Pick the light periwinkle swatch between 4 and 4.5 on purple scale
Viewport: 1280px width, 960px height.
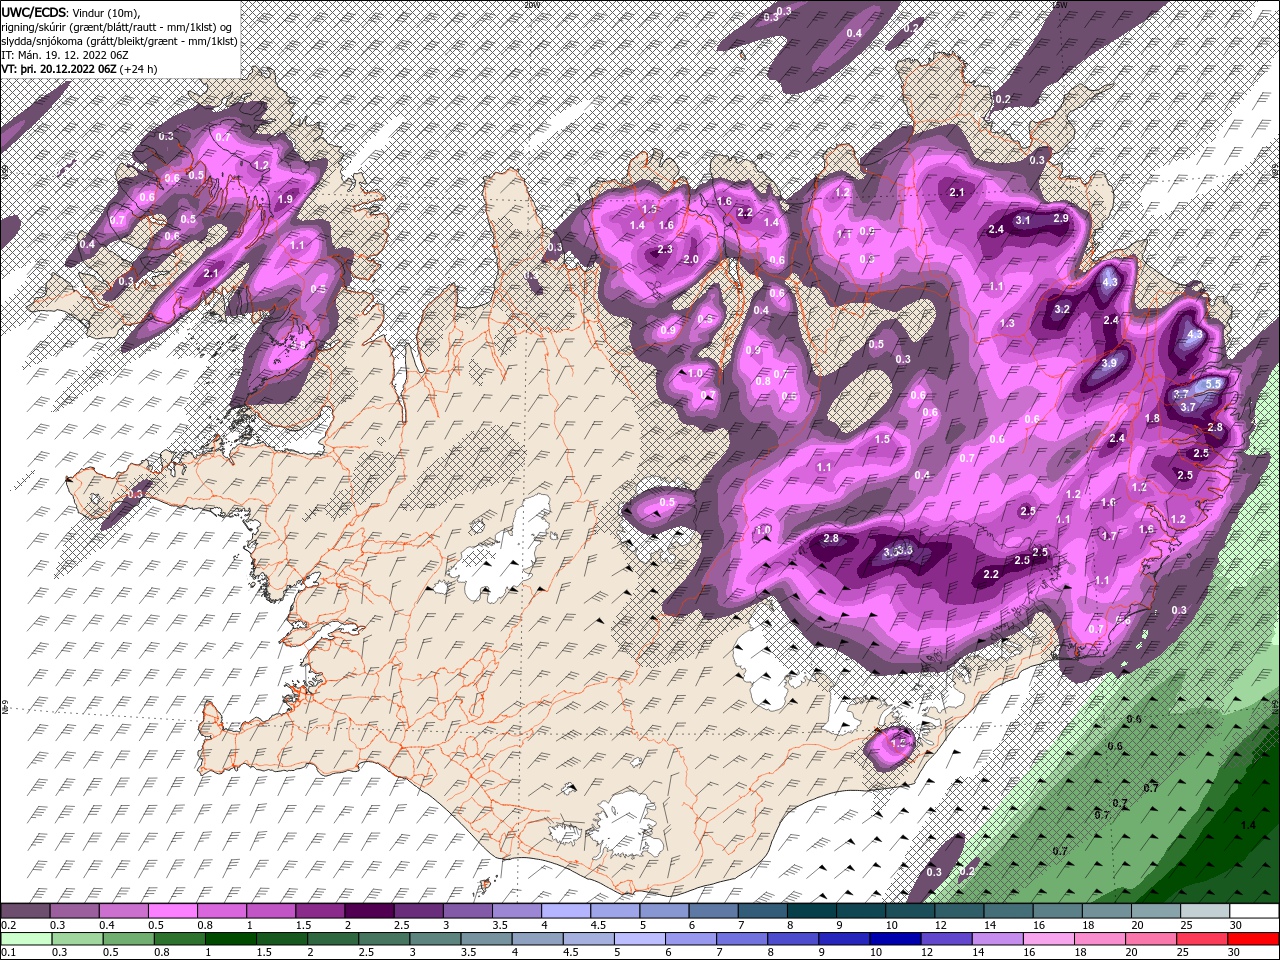(x=565, y=911)
